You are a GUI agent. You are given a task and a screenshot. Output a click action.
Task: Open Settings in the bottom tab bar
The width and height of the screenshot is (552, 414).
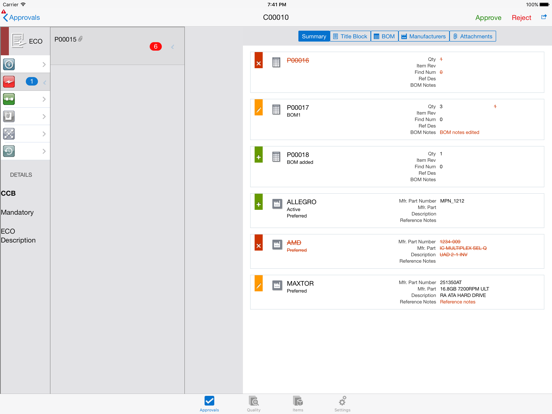[342, 403]
